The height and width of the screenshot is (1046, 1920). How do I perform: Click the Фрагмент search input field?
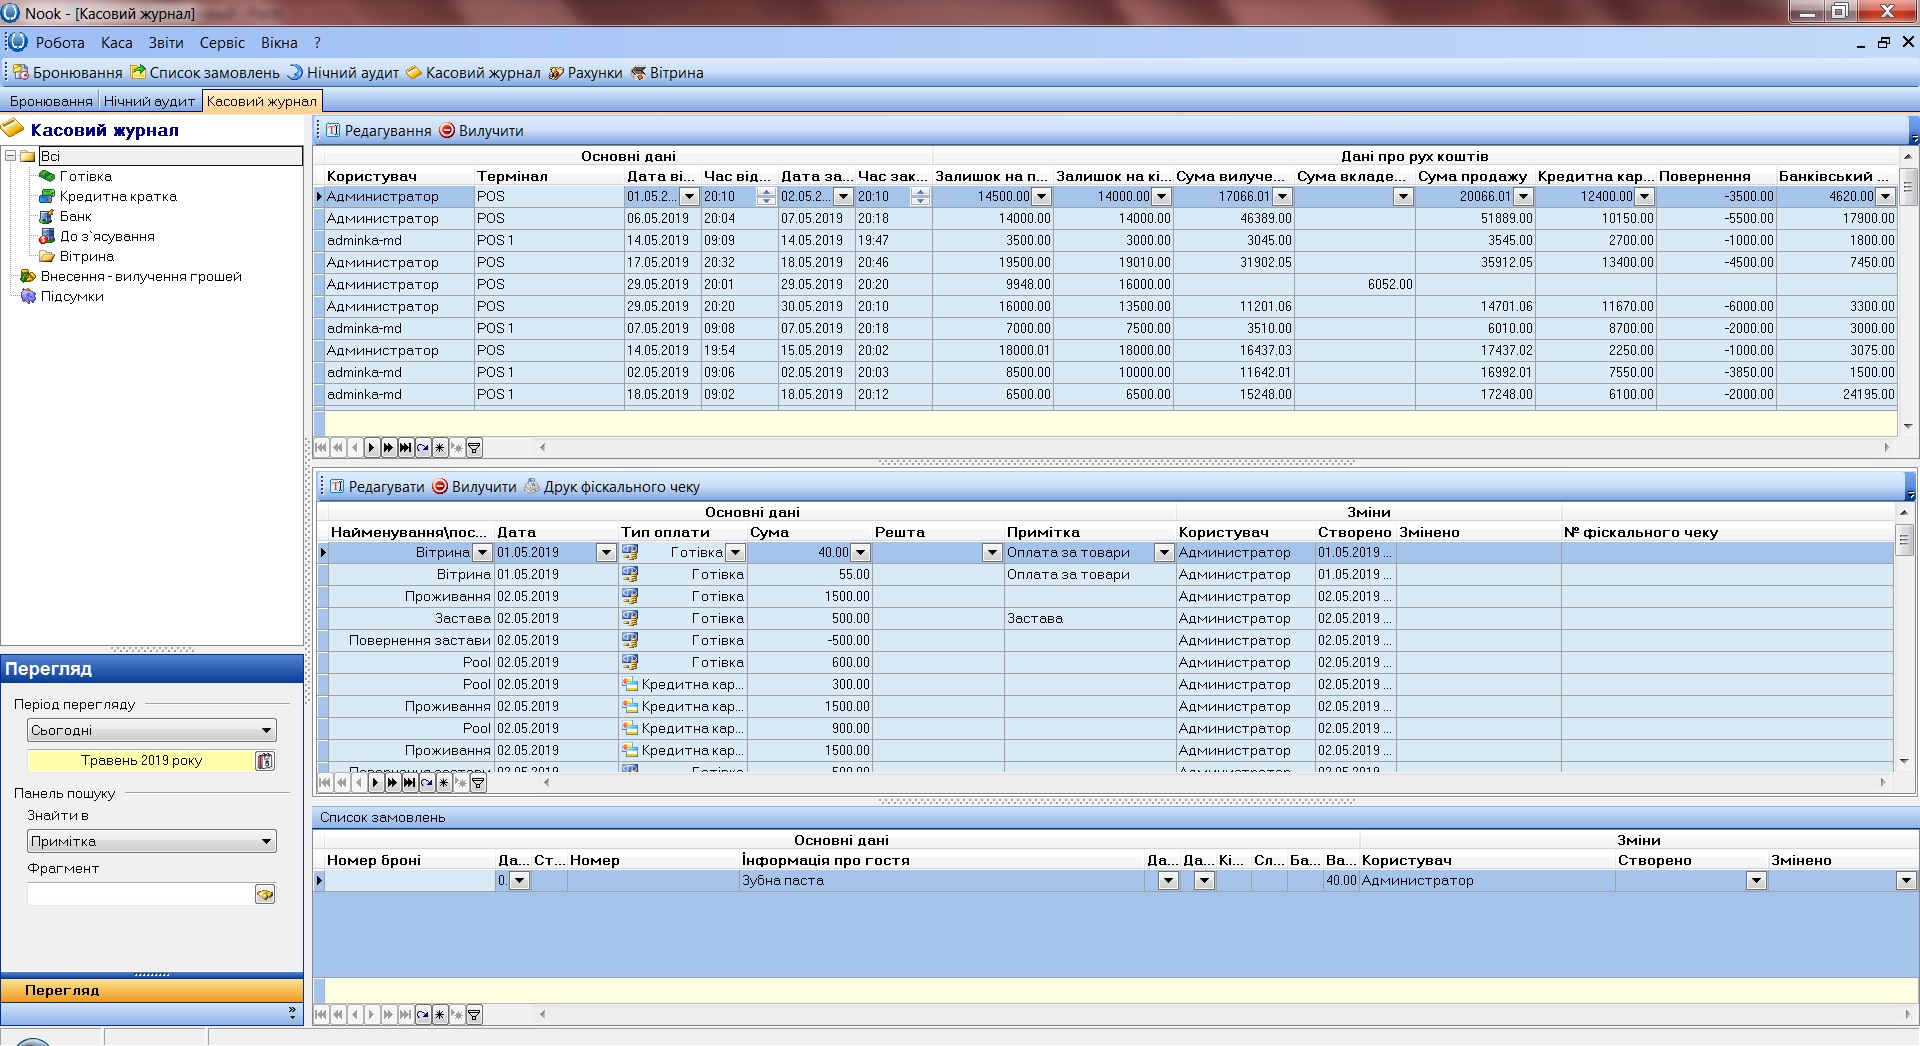(140, 895)
